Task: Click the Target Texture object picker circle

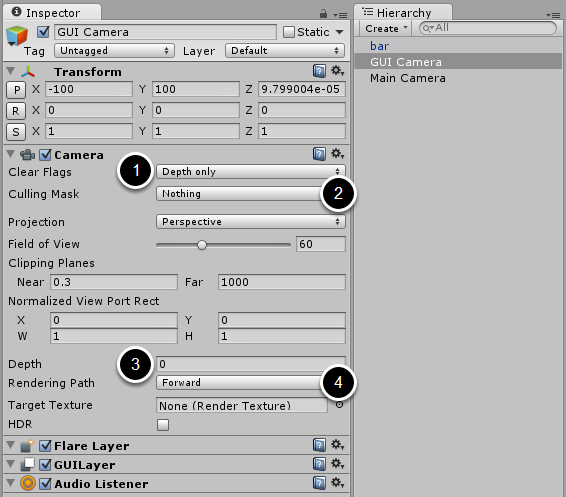Action: (x=339, y=405)
